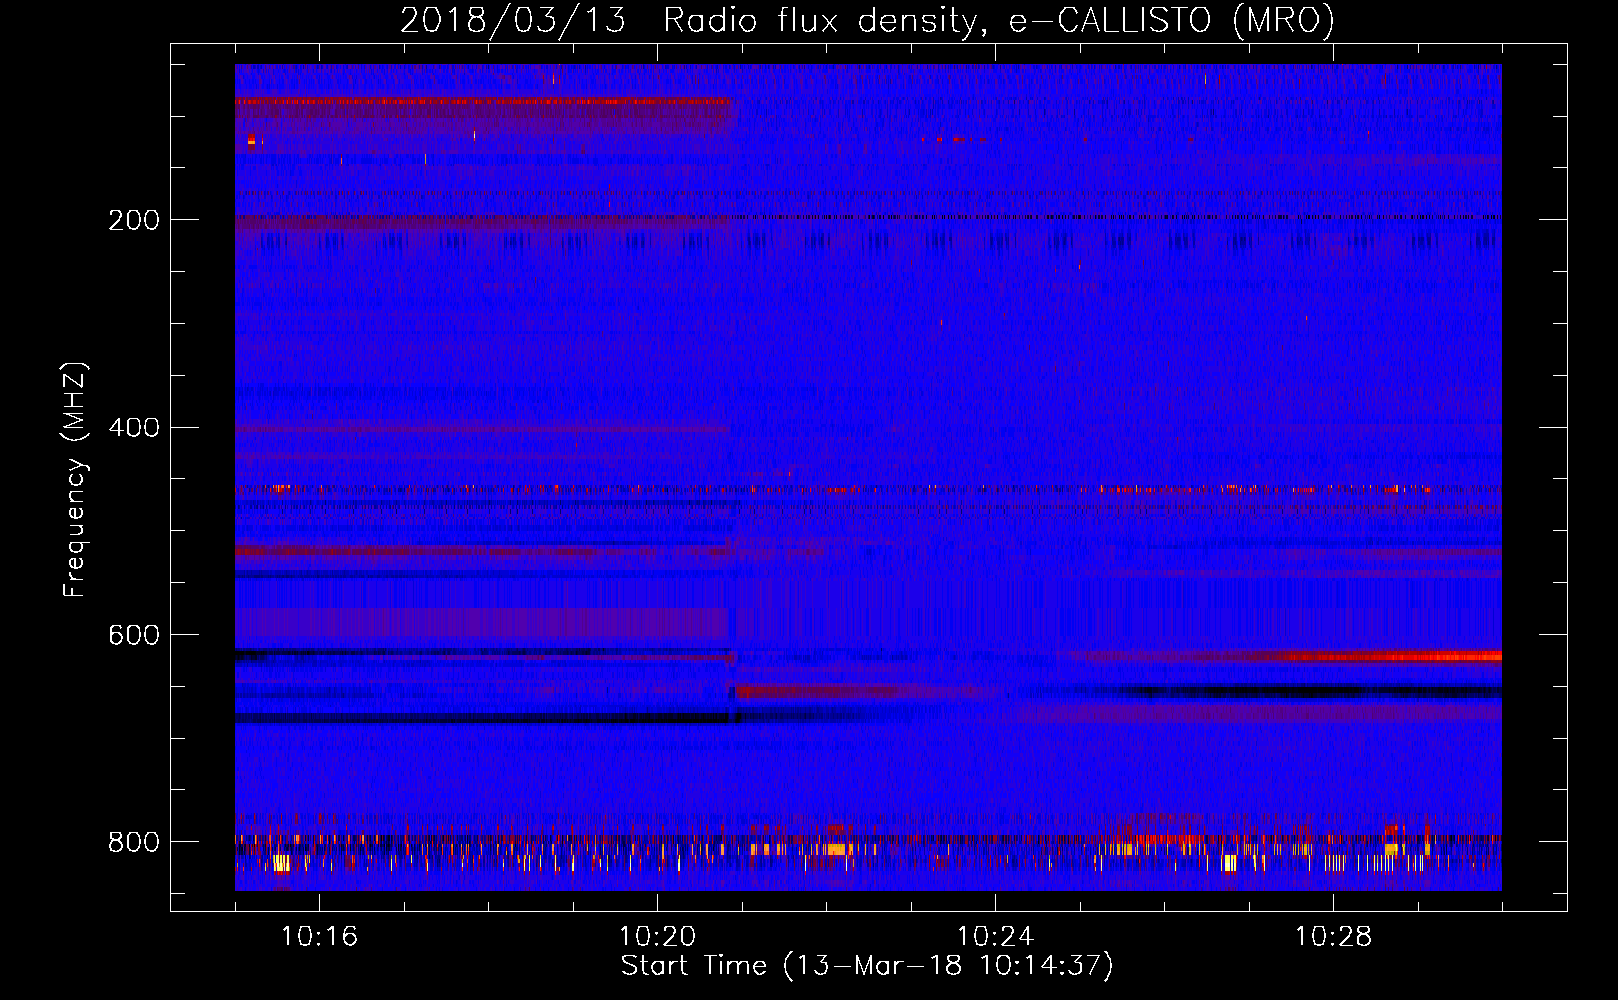Image resolution: width=1618 pixels, height=1000 pixels.
Task: Click the 'Frequency (MHZ)' axis label
Action: tap(75, 480)
